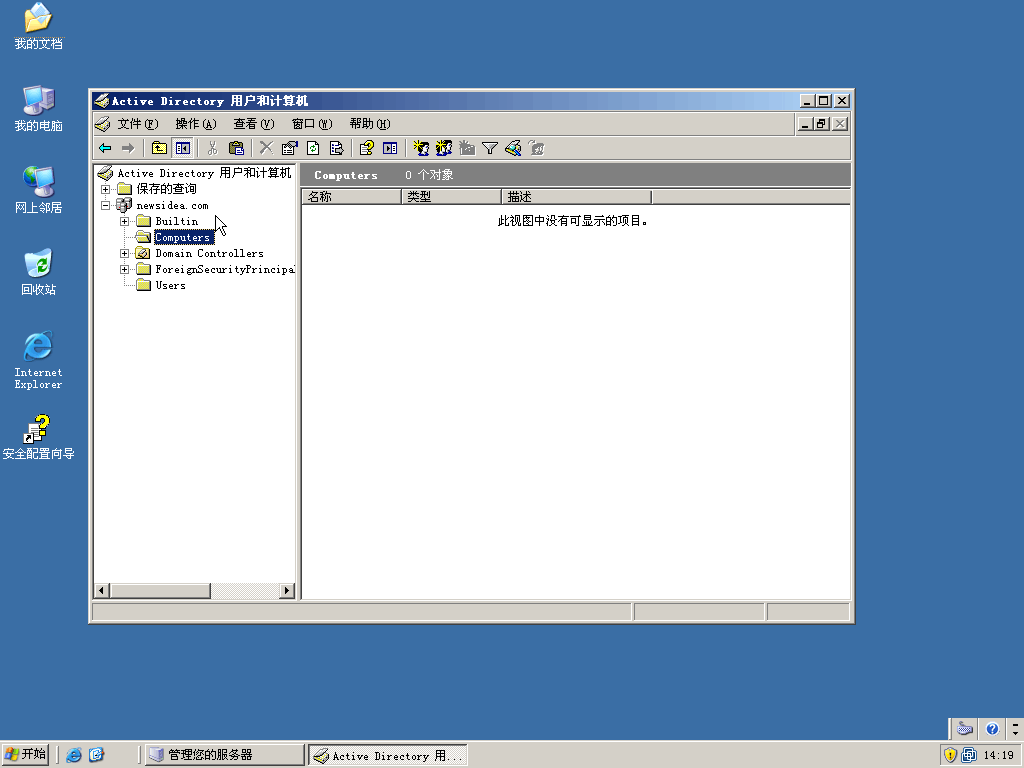Click the Up One Level folder icon

(159, 148)
